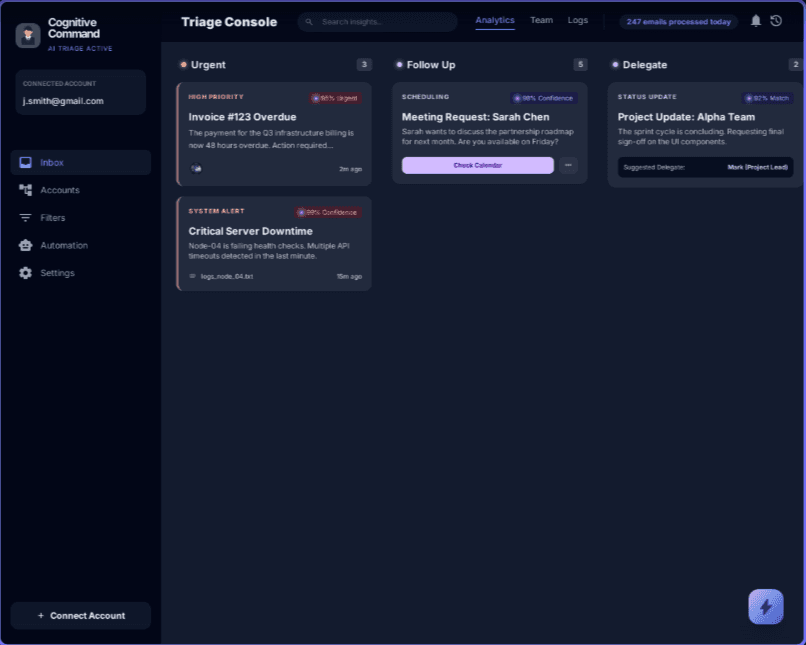Switch to the Logs tab
Viewport: 806px width, 645px height.
[x=578, y=20]
